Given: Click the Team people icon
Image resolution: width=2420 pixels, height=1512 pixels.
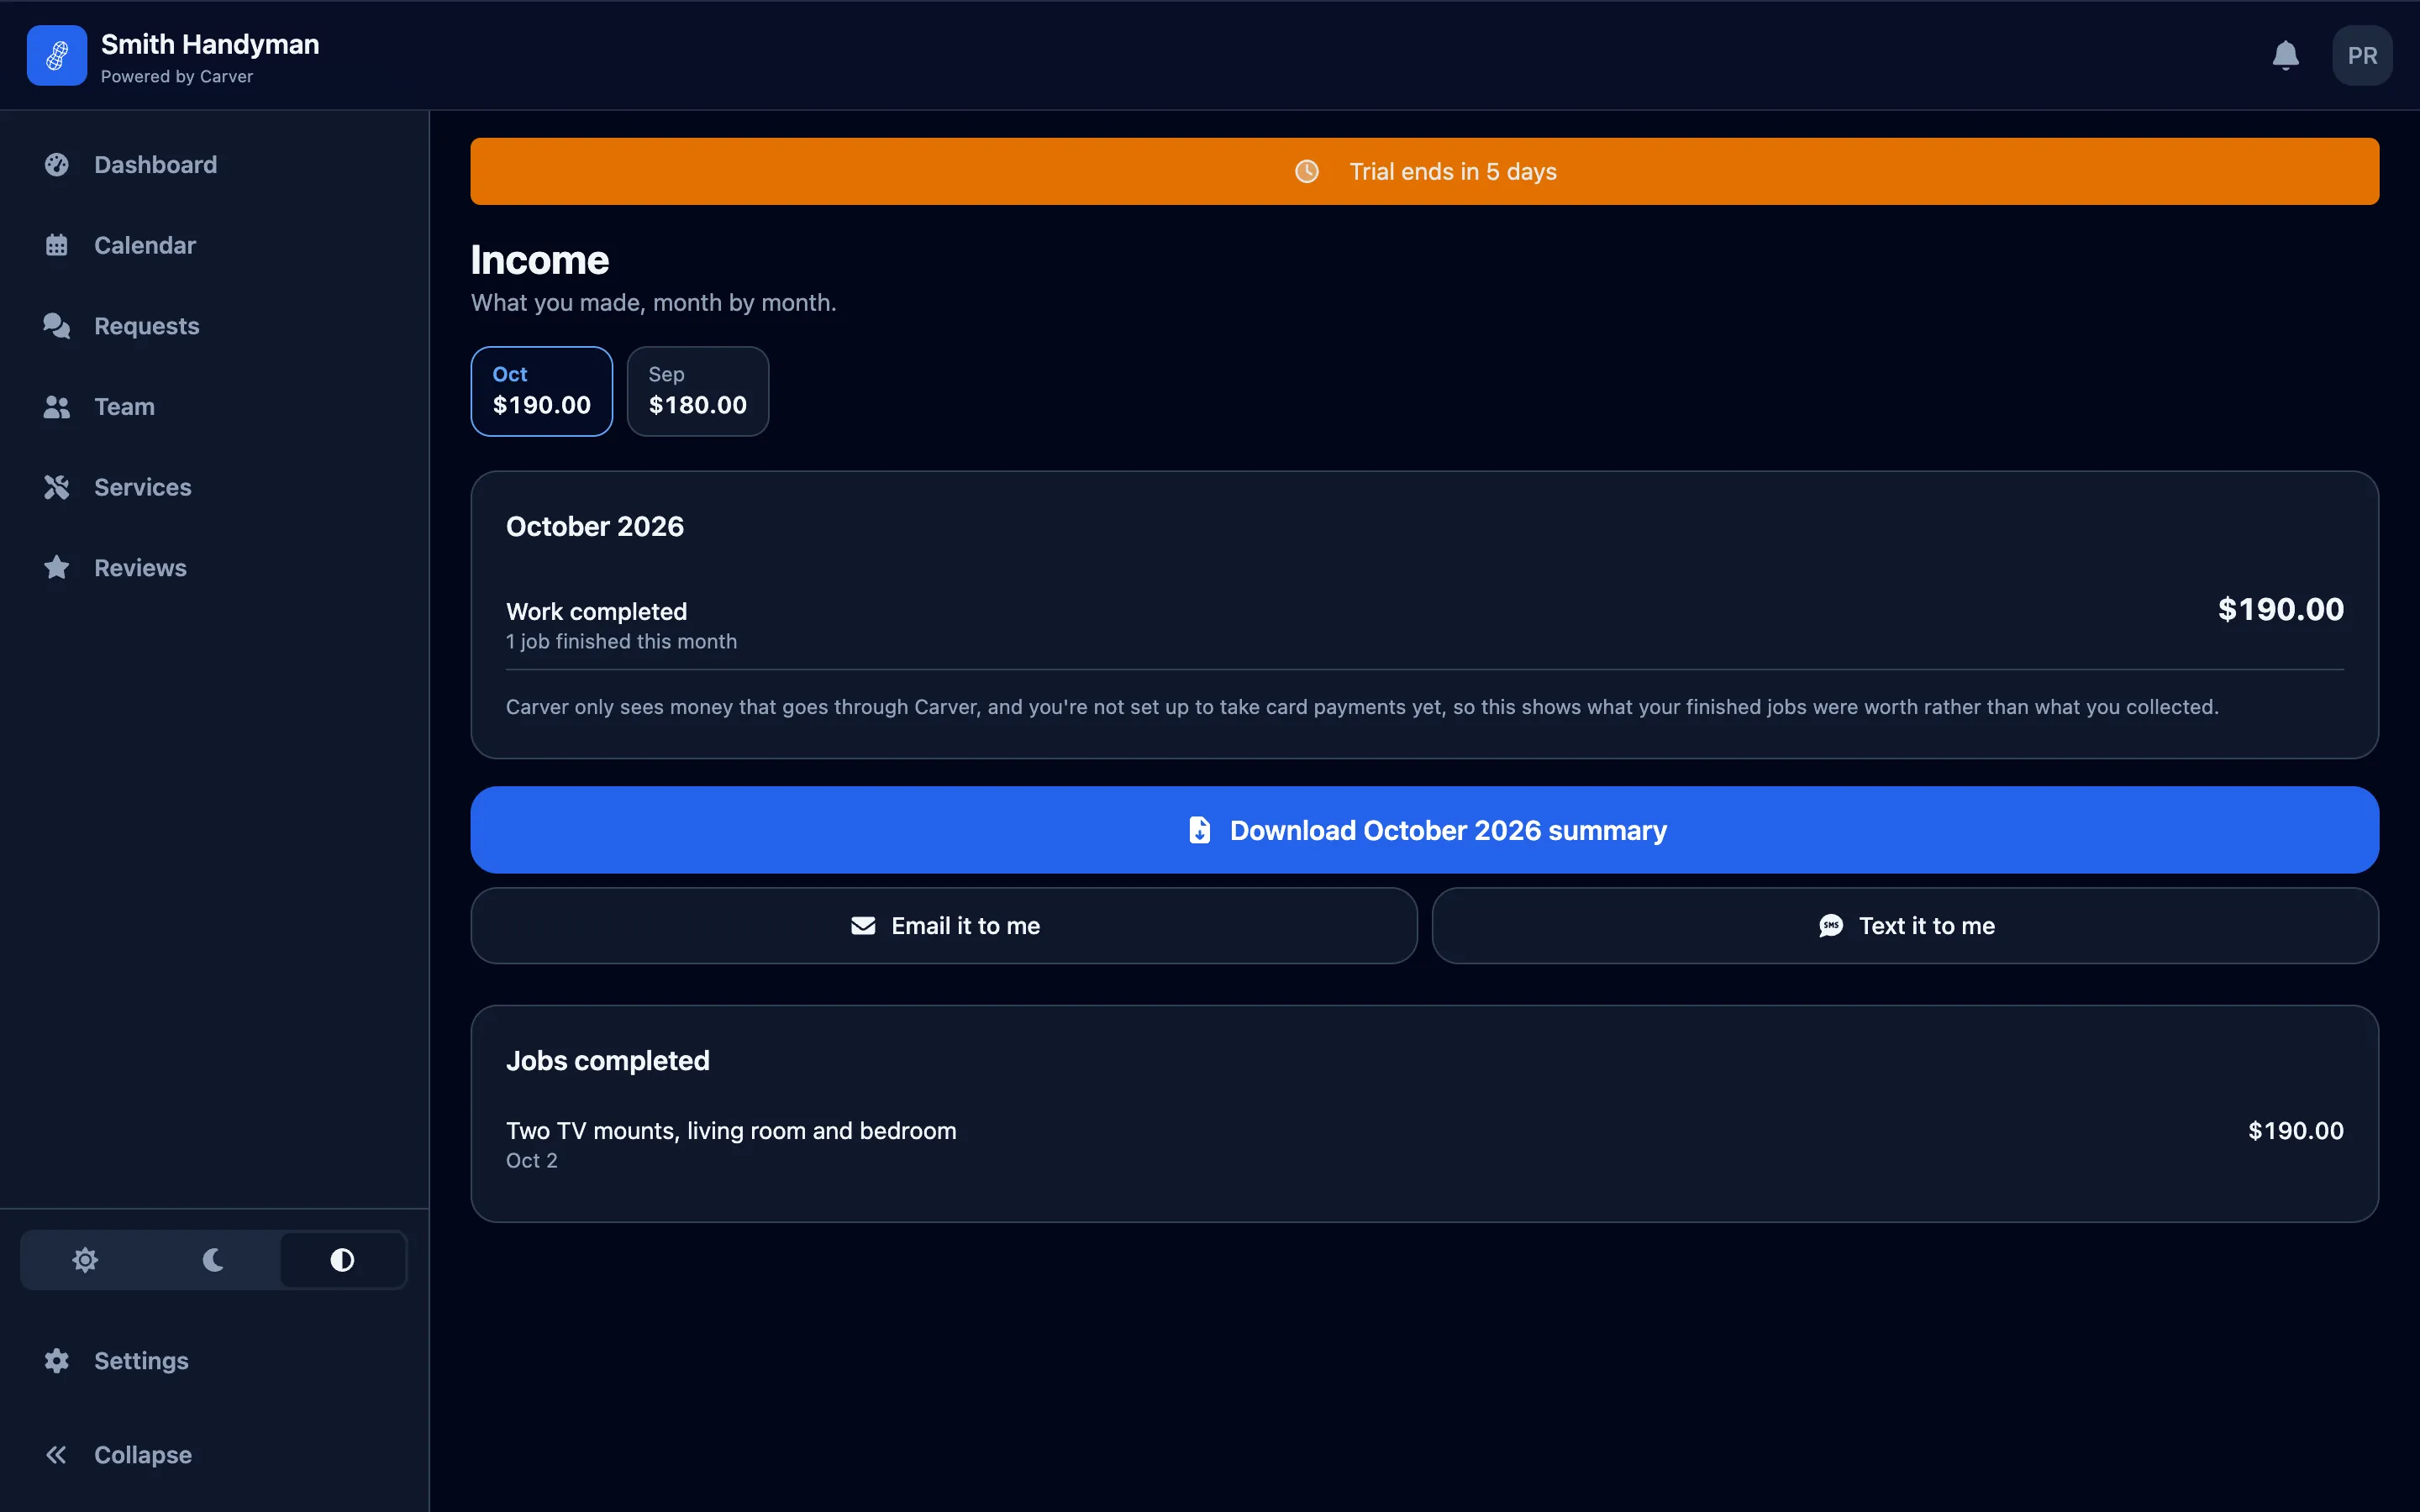Looking at the screenshot, I should click(57, 407).
